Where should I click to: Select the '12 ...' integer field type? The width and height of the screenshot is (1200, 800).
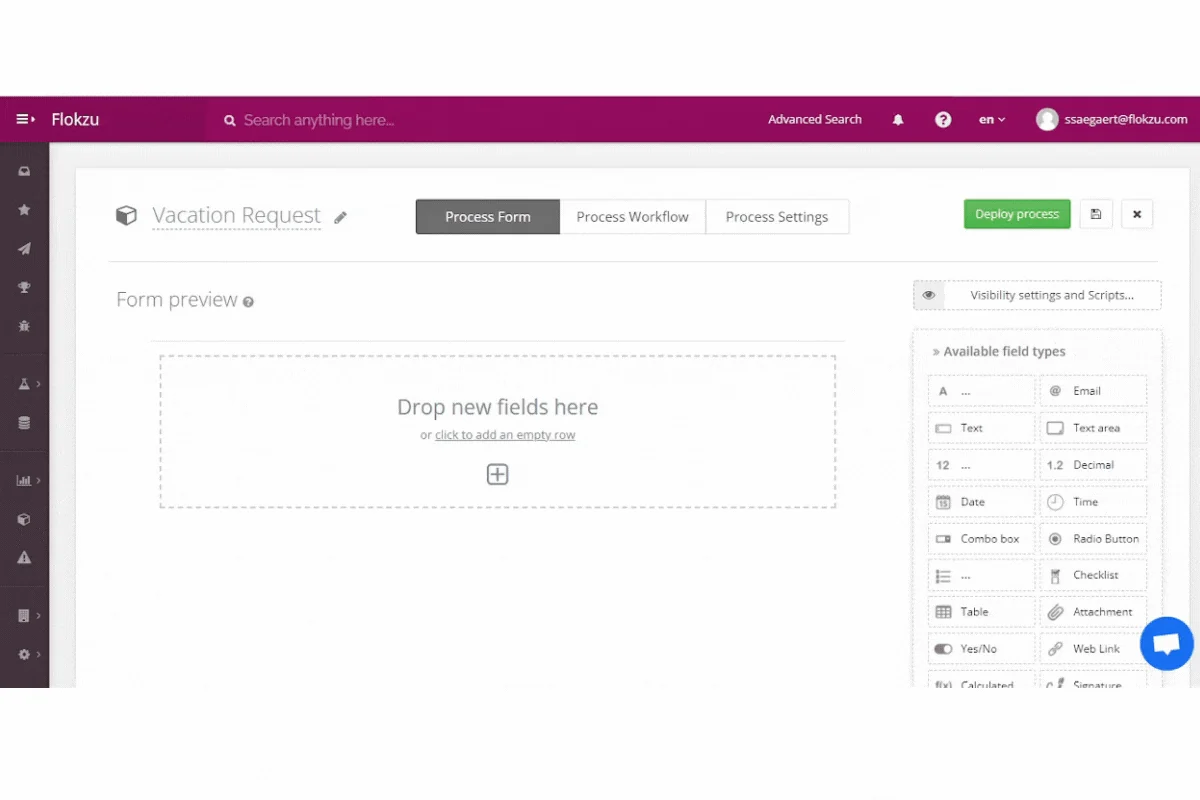[x=981, y=465]
